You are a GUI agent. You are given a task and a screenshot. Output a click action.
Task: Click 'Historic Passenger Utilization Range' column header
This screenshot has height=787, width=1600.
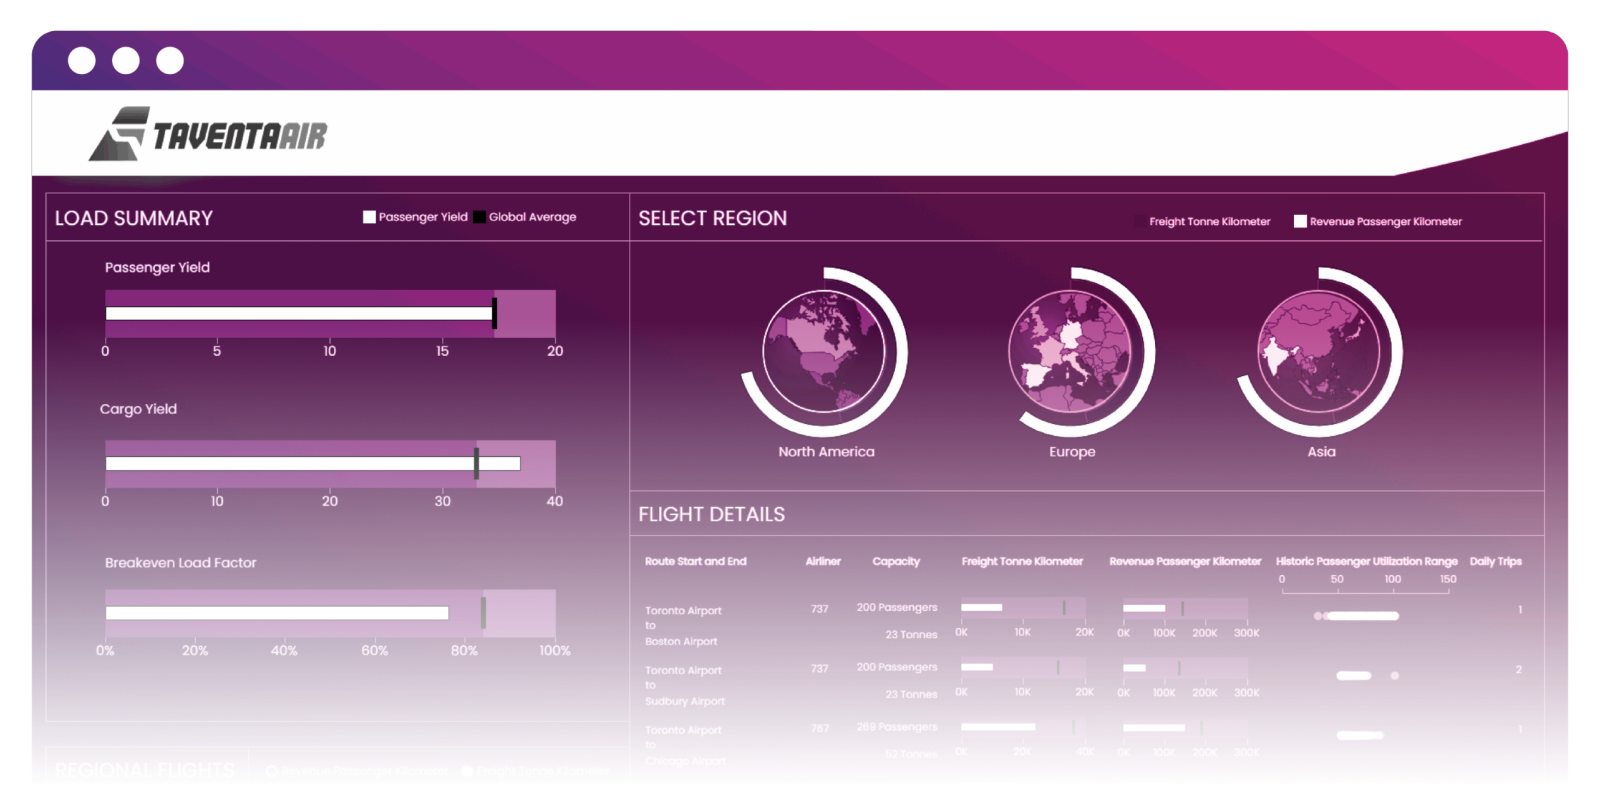(x=1367, y=561)
